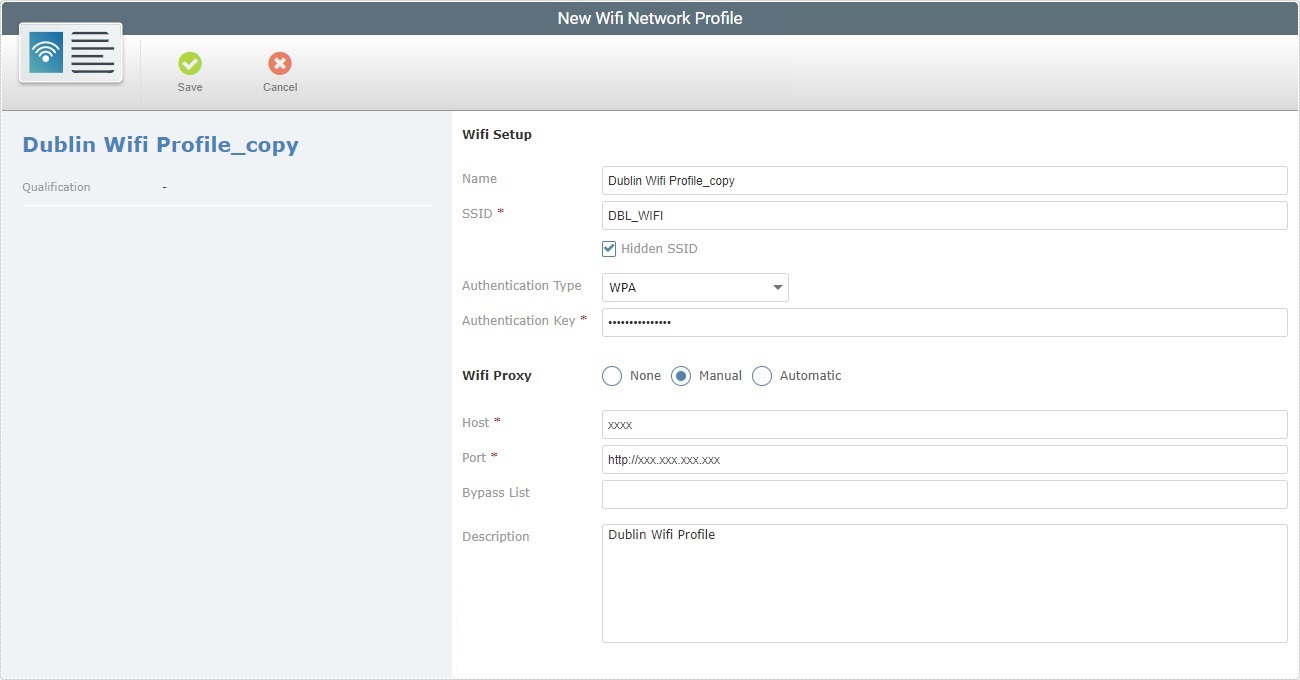
Task: Select the None wifi proxy option
Action: [612, 376]
